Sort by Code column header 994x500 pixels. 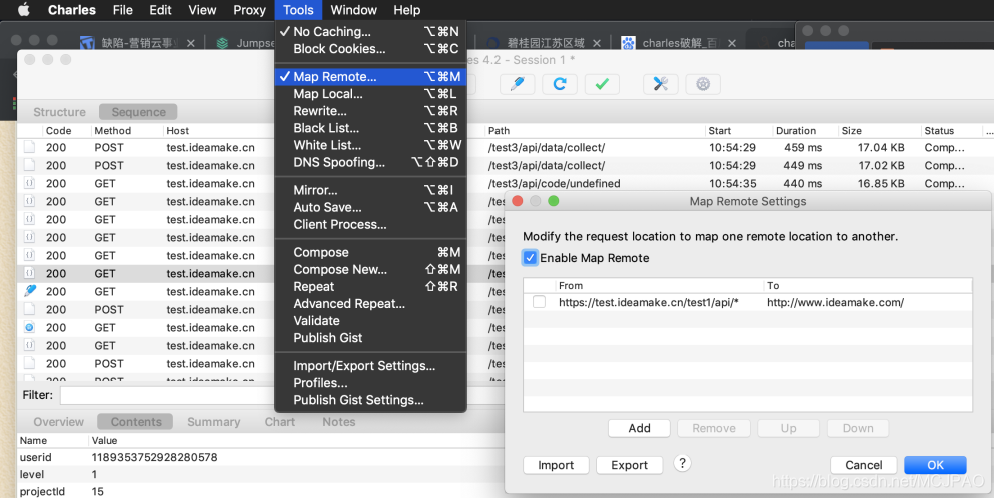coord(58,131)
